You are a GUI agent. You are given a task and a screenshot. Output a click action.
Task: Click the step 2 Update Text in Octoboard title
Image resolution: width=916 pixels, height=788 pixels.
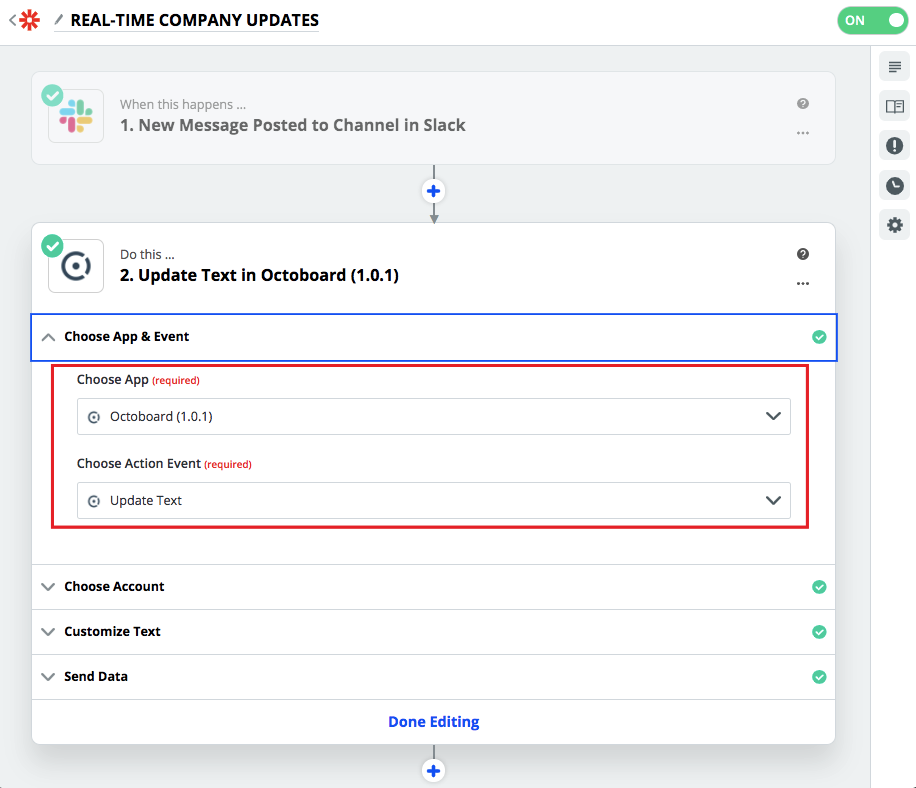pyautogui.click(x=259, y=275)
